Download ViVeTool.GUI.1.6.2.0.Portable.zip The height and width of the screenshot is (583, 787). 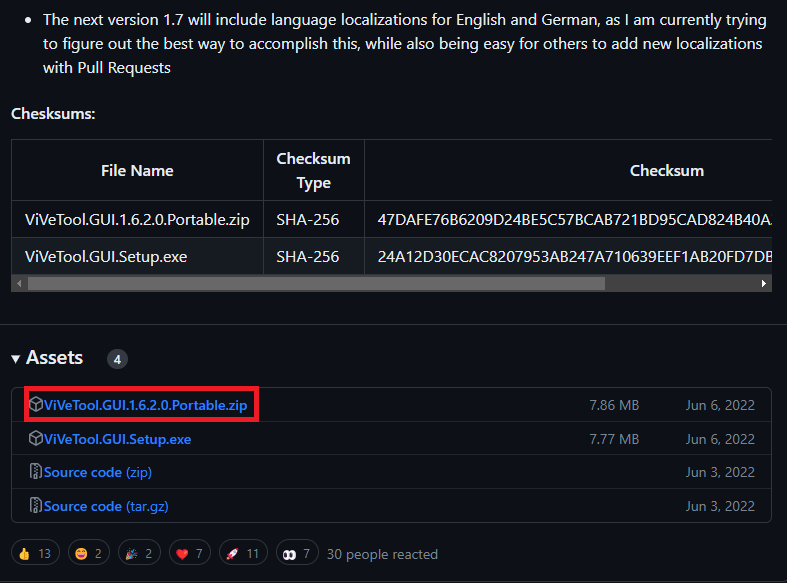146,405
